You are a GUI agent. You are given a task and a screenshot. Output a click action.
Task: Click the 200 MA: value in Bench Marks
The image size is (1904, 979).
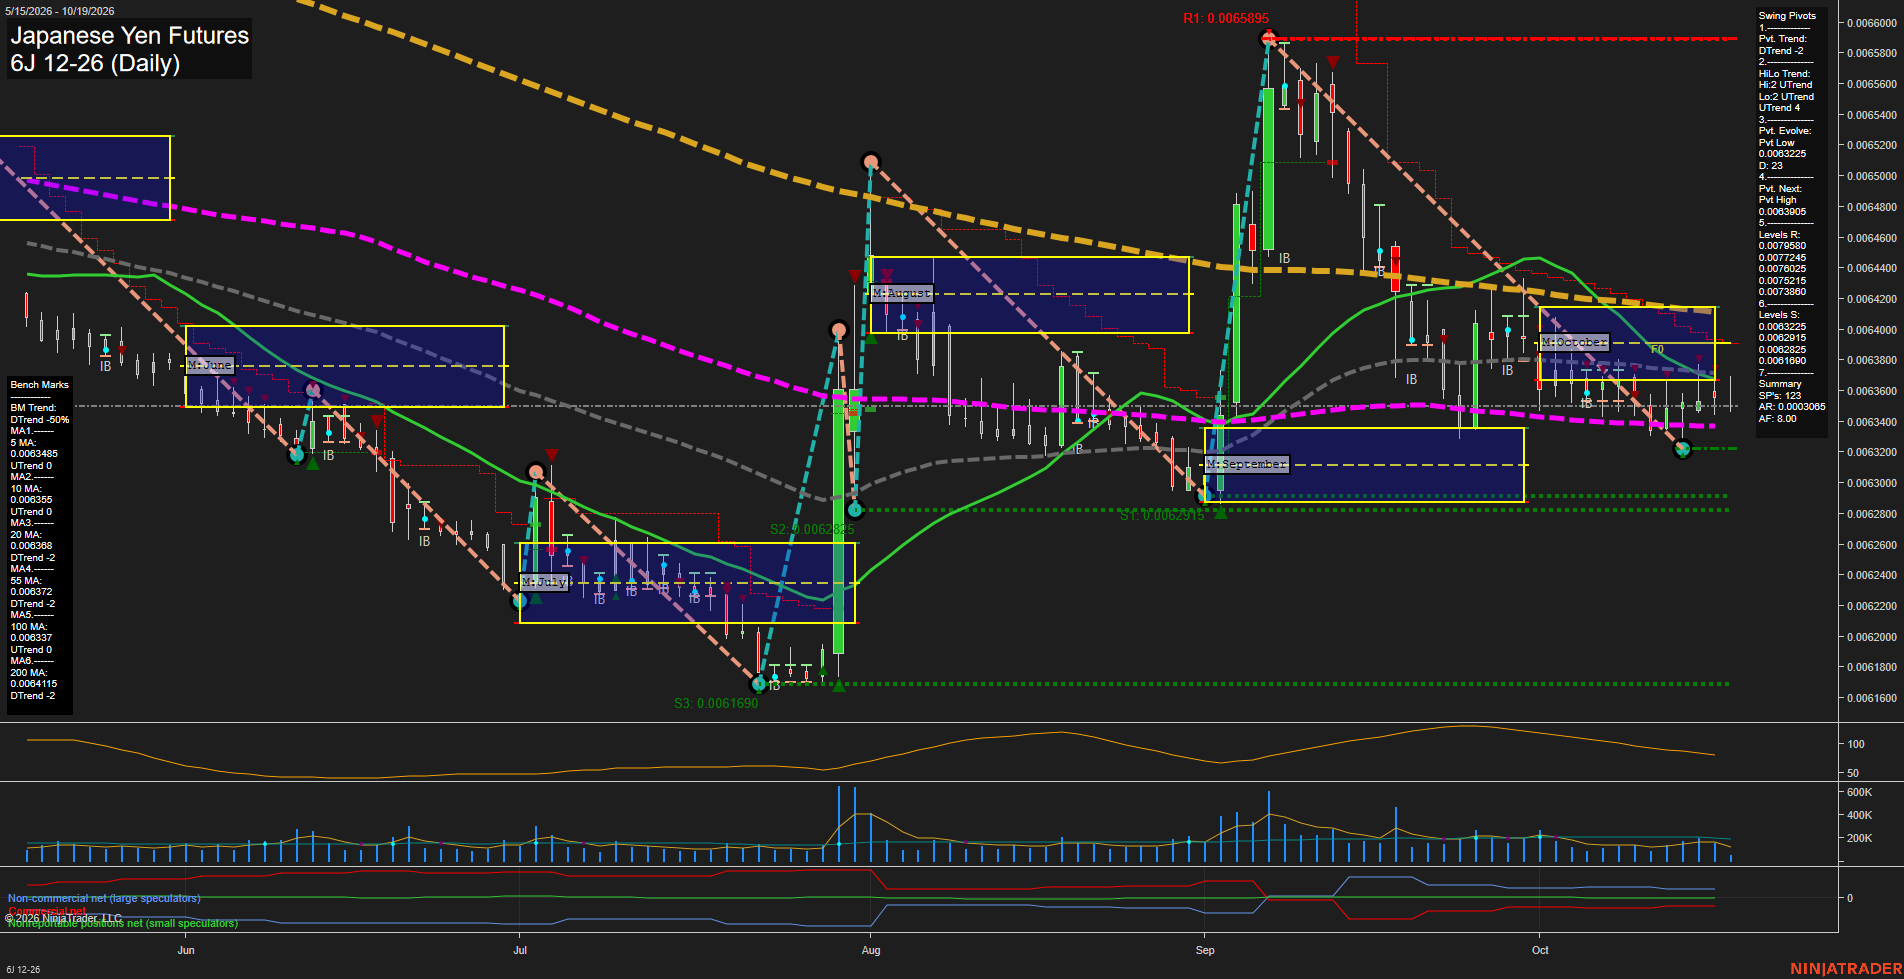click(x=34, y=684)
